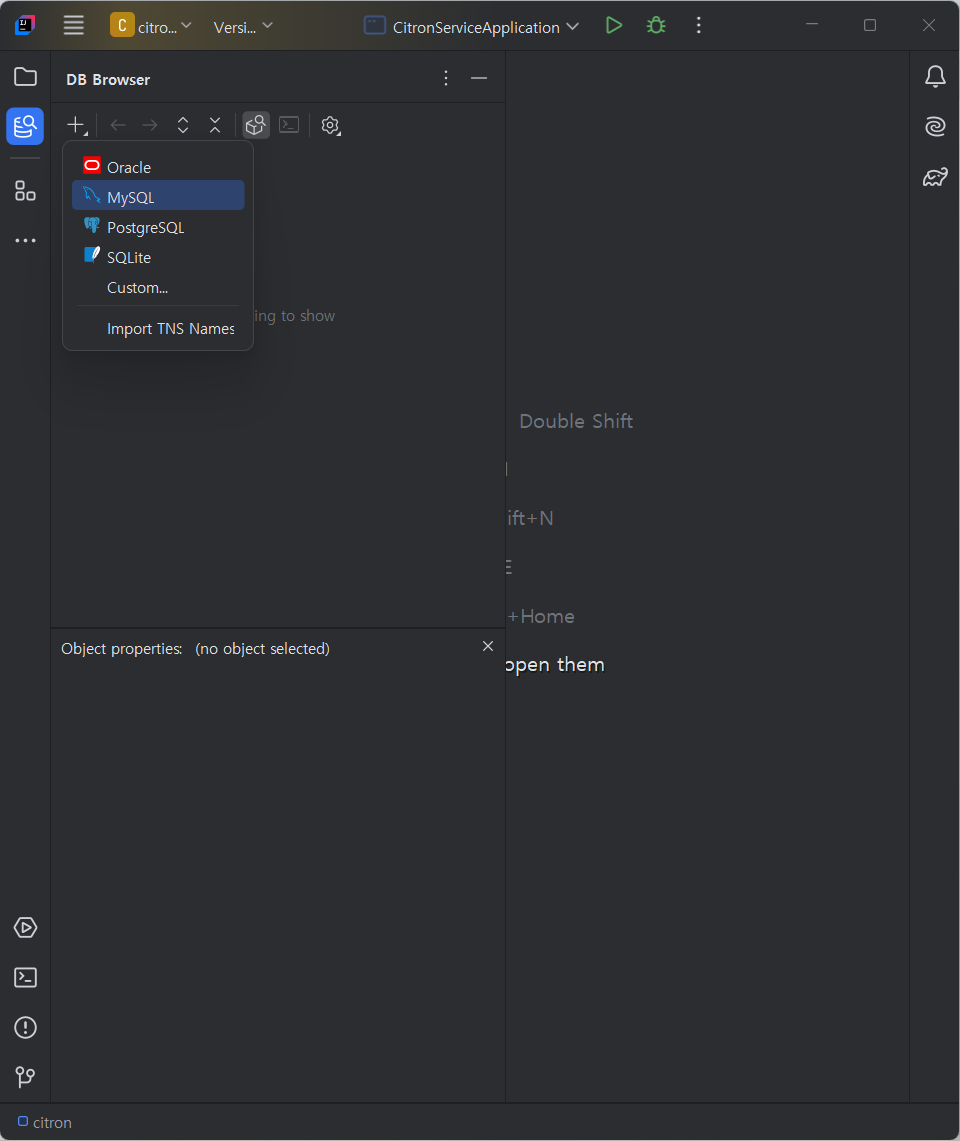Image resolution: width=960 pixels, height=1141 pixels.
Task: Open the Services tool window icon
Action: tap(25, 927)
